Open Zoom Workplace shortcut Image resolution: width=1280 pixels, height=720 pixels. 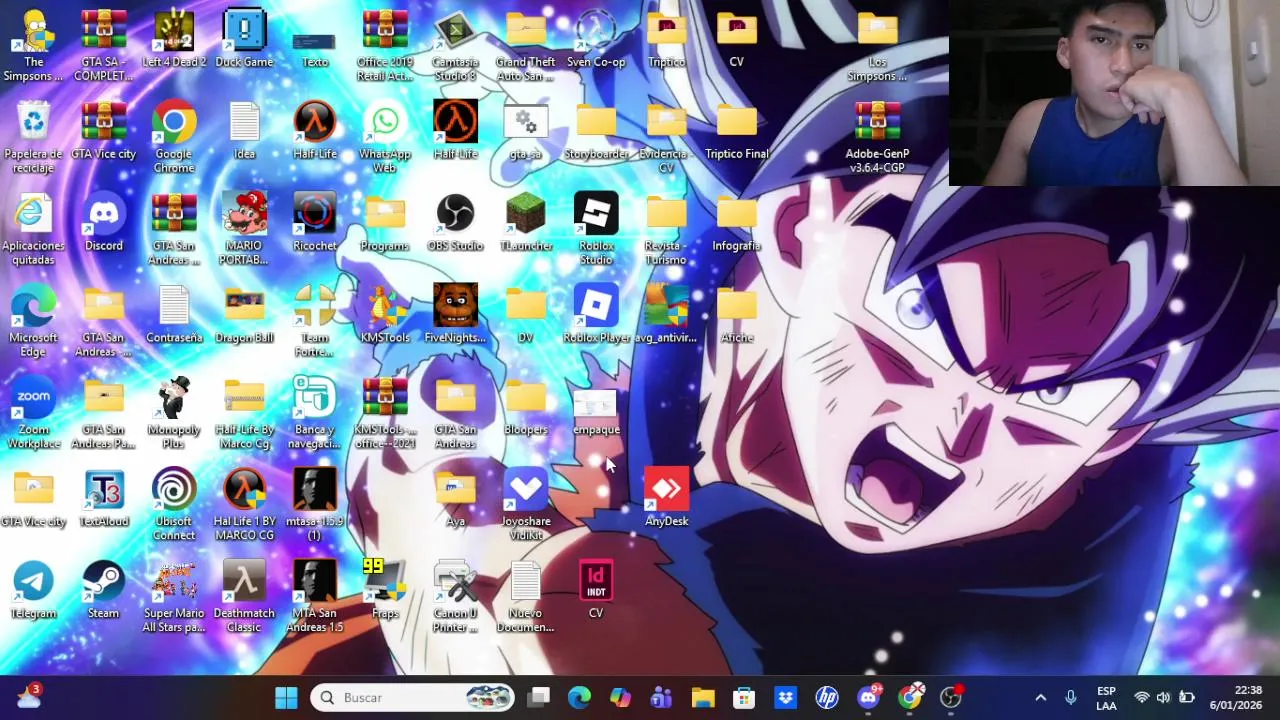34,414
